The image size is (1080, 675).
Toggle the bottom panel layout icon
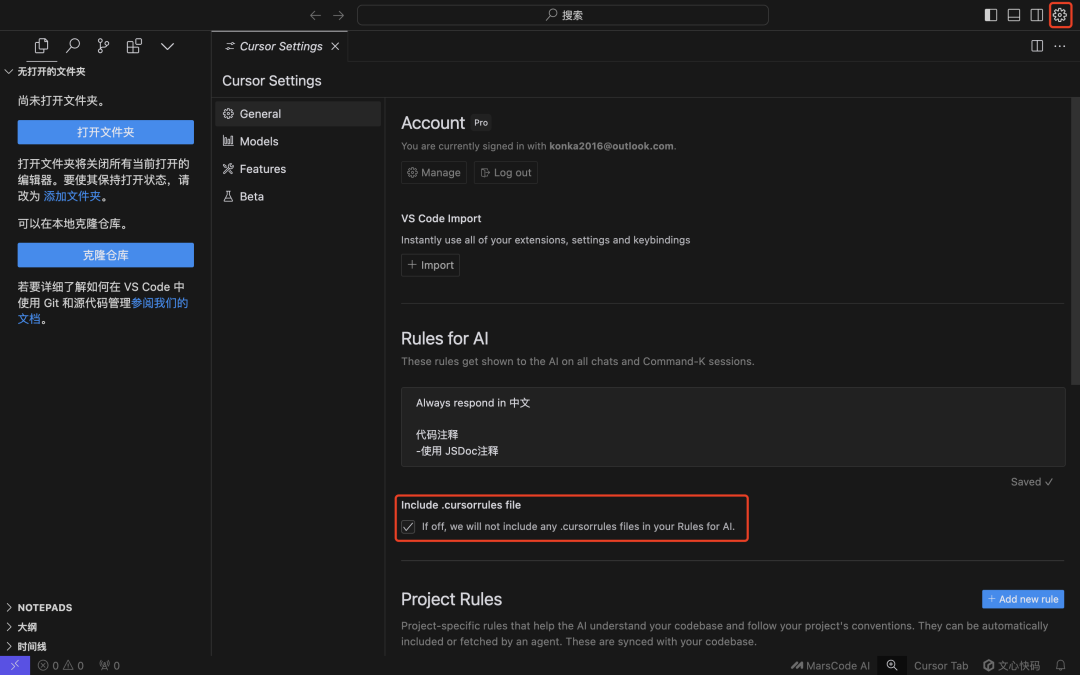click(x=1013, y=15)
